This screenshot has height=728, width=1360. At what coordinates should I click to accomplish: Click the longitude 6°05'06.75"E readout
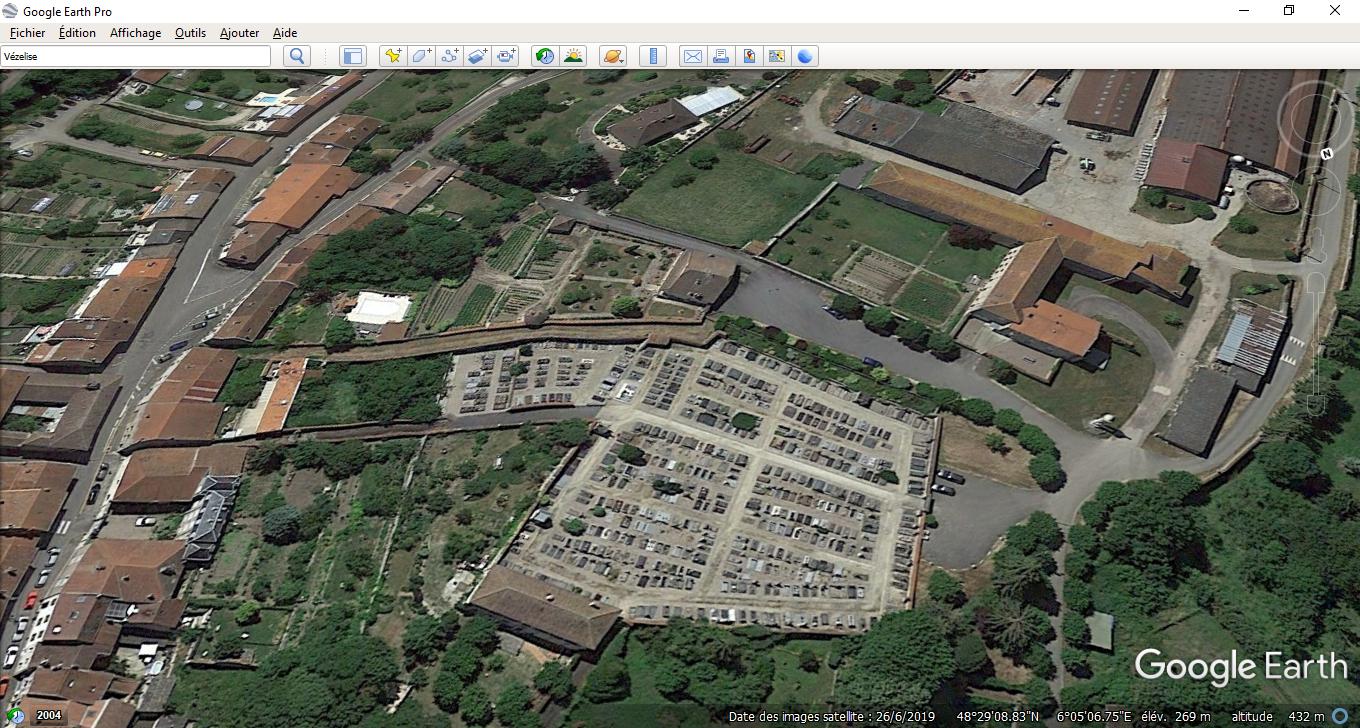1095,717
